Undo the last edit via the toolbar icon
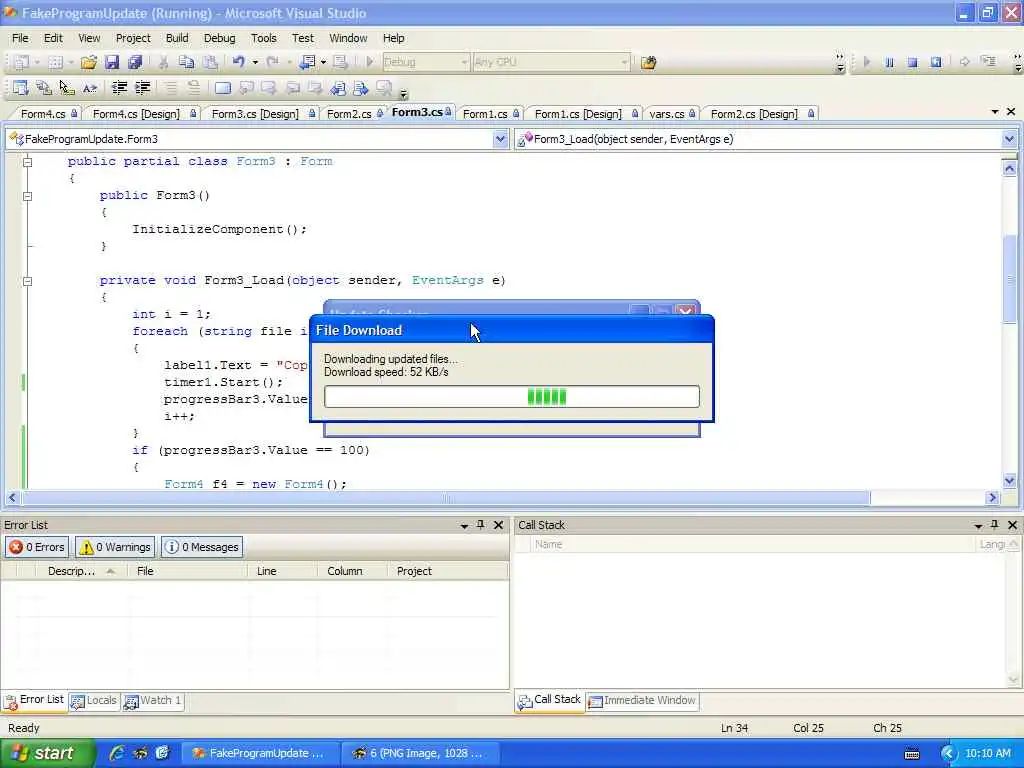The width and height of the screenshot is (1024, 768). point(238,62)
